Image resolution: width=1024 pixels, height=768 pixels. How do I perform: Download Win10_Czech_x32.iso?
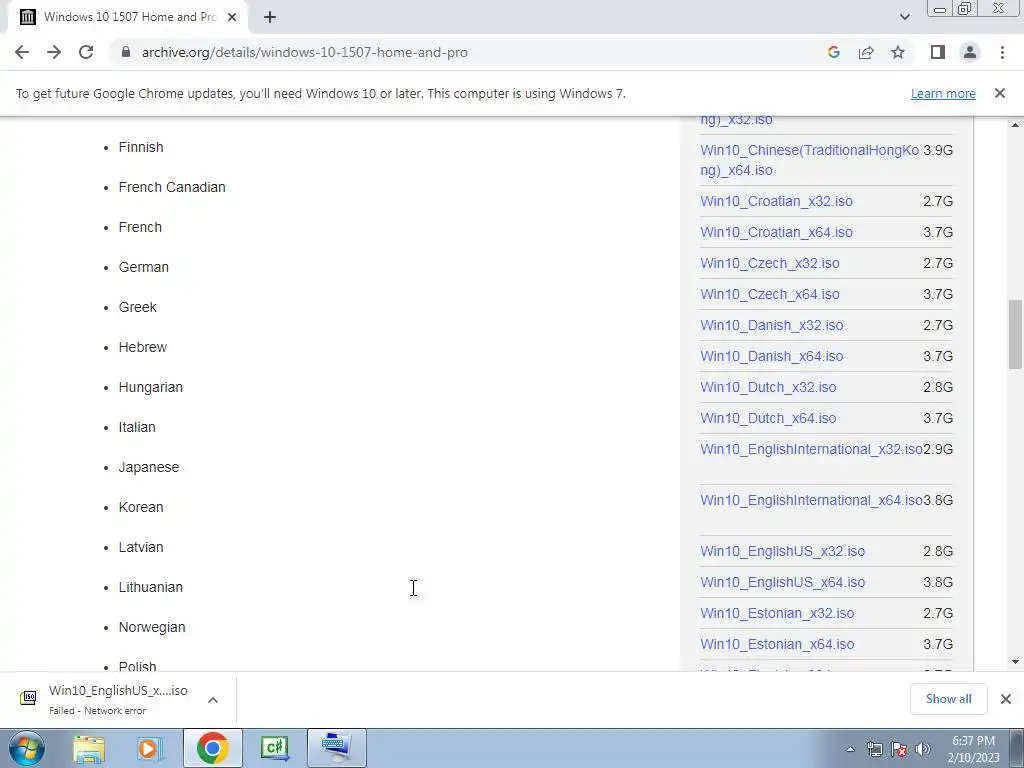coord(769,263)
